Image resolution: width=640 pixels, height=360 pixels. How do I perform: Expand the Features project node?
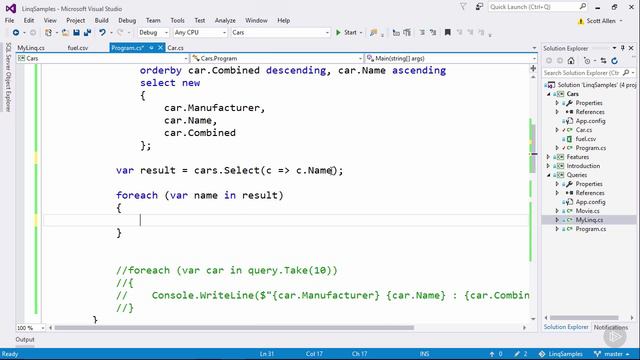click(549, 157)
